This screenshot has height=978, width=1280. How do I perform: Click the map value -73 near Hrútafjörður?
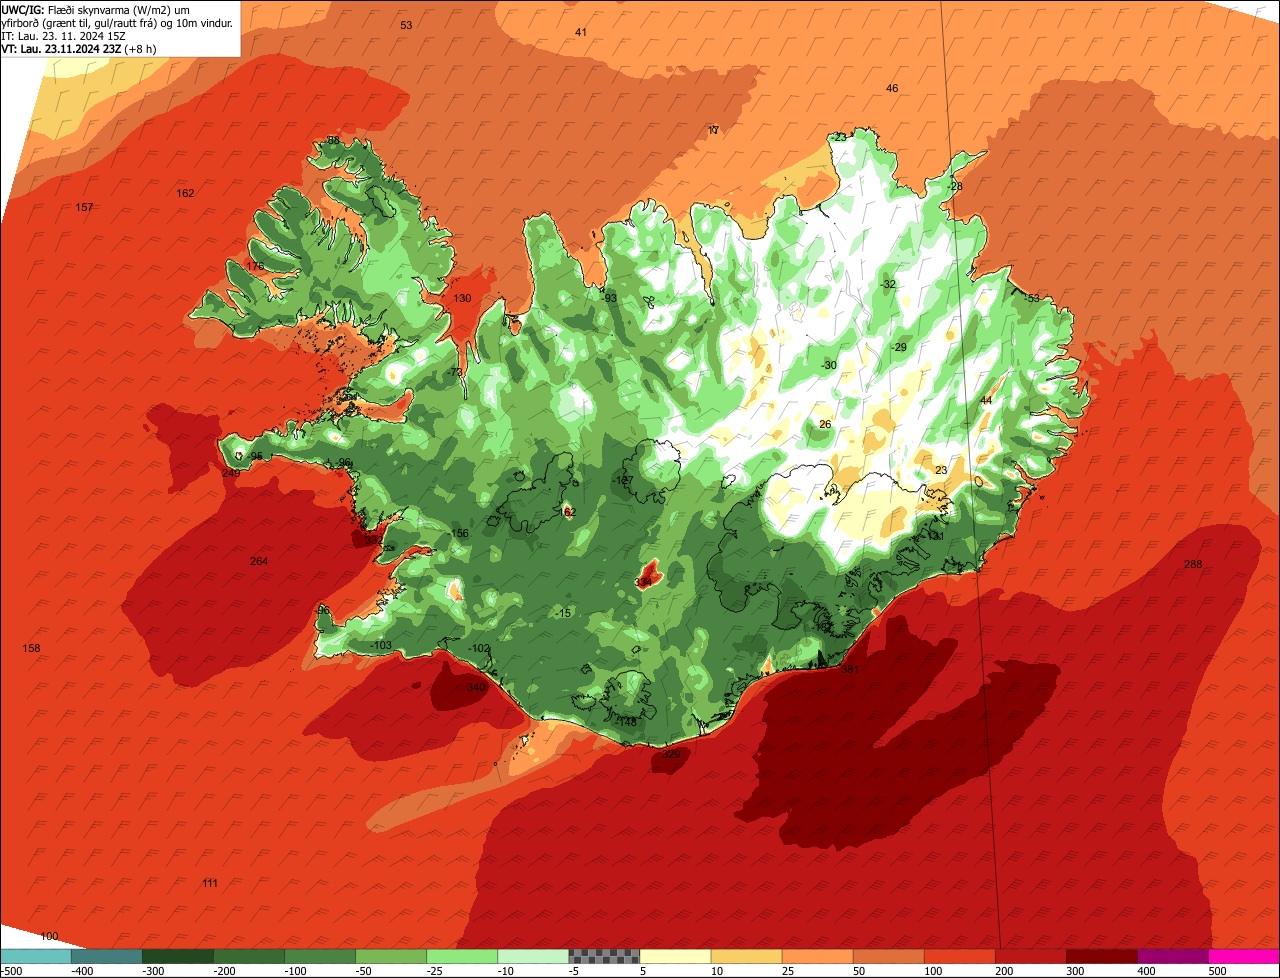[x=456, y=372]
